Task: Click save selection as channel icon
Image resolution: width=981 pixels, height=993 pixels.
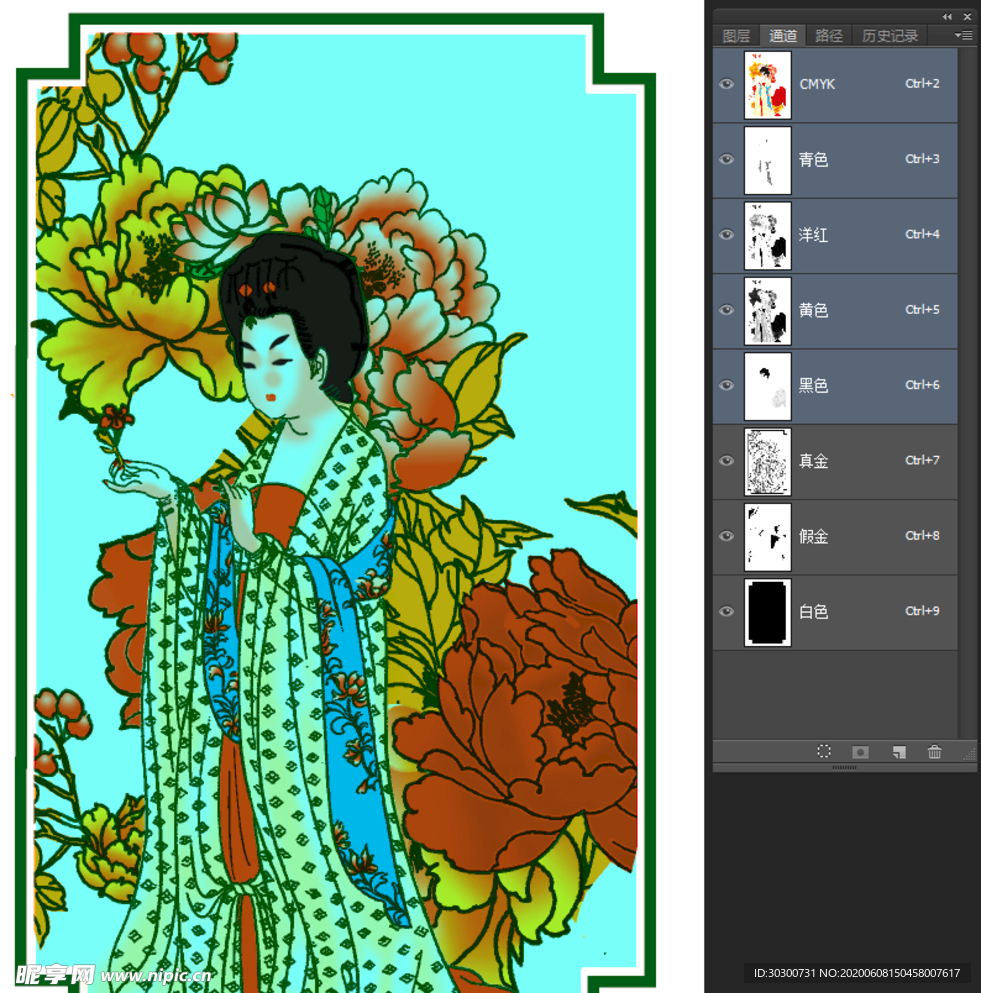Action: click(860, 752)
